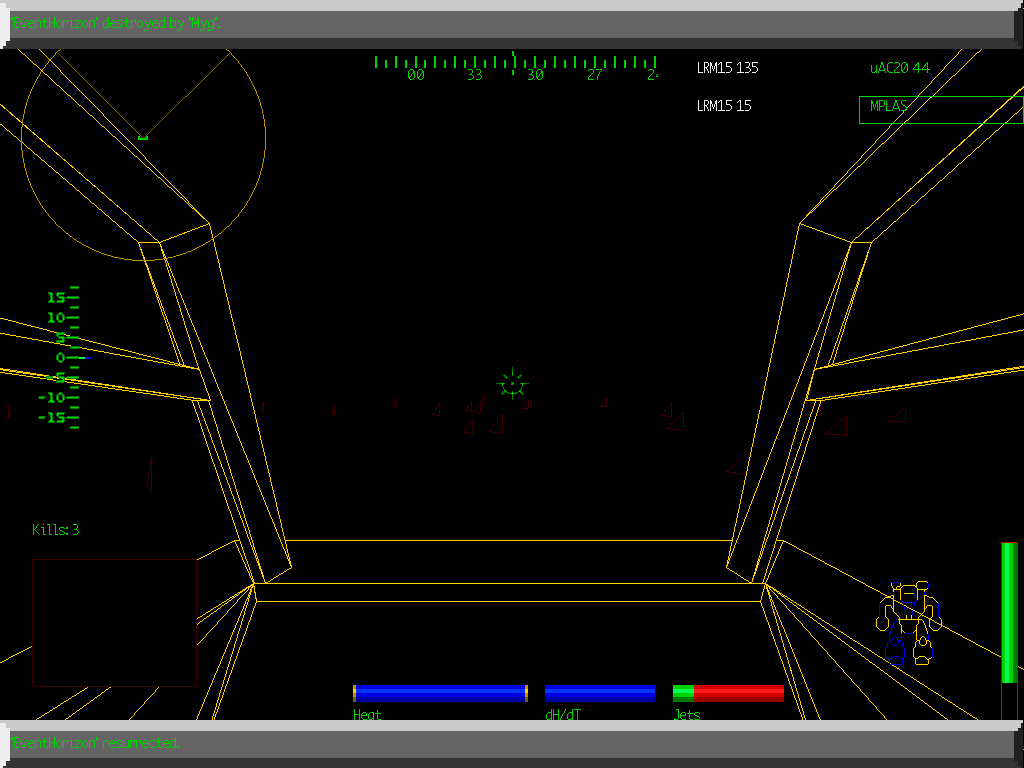Click the Kills: 3 counter
The height and width of the screenshot is (768, 1024).
click(56, 530)
